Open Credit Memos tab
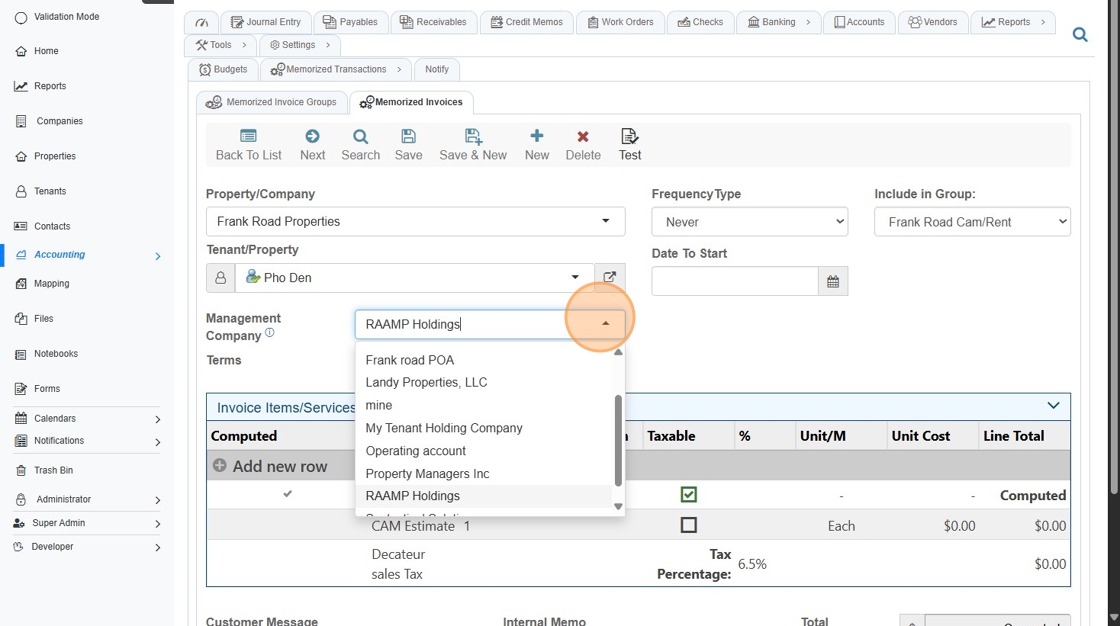The width and height of the screenshot is (1120, 626). [526, 22]
